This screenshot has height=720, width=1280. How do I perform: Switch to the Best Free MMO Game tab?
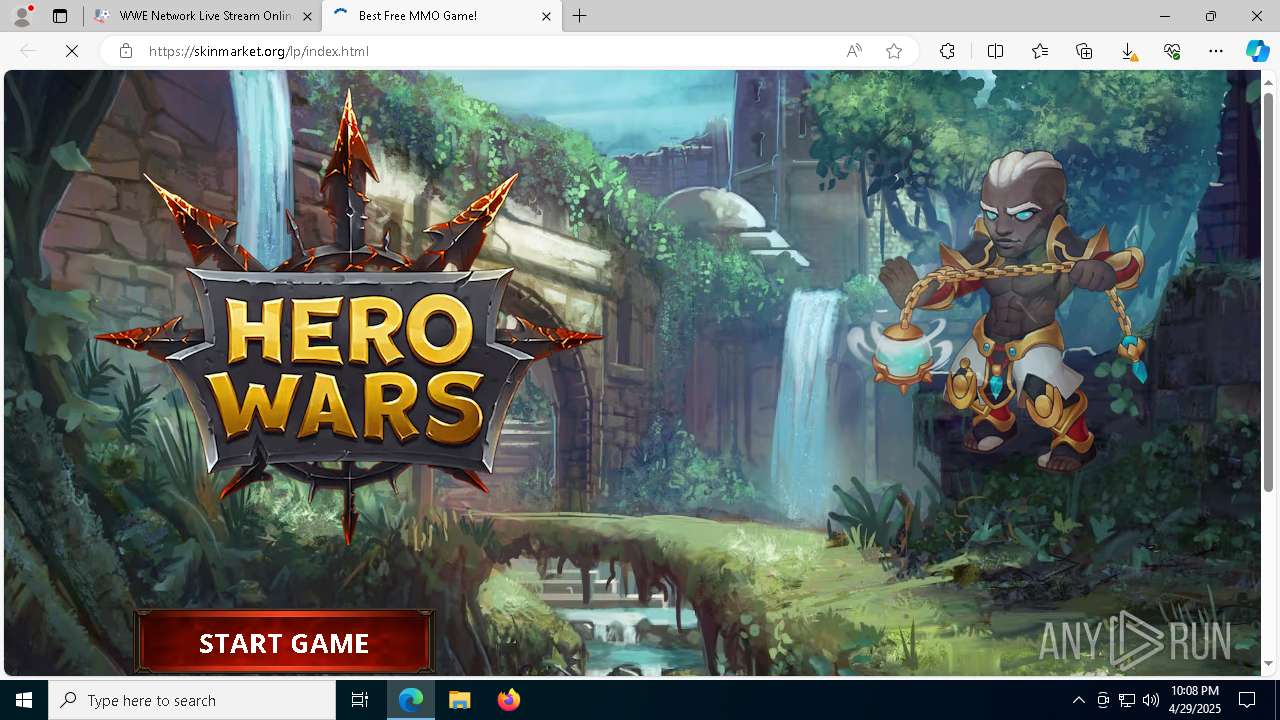pyautogui.click(x=441, y=16)
